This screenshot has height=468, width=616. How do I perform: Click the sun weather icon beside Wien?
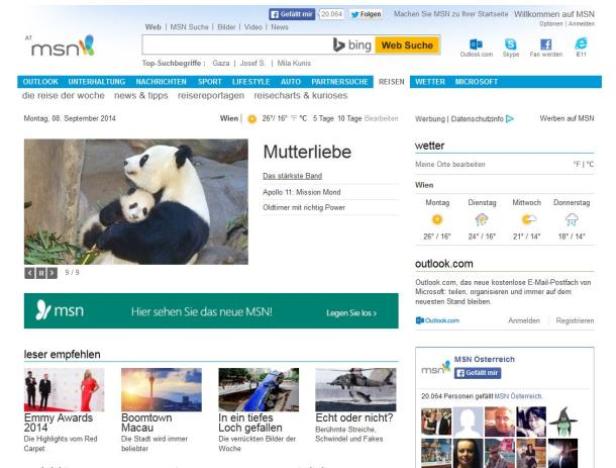point(252,119)
